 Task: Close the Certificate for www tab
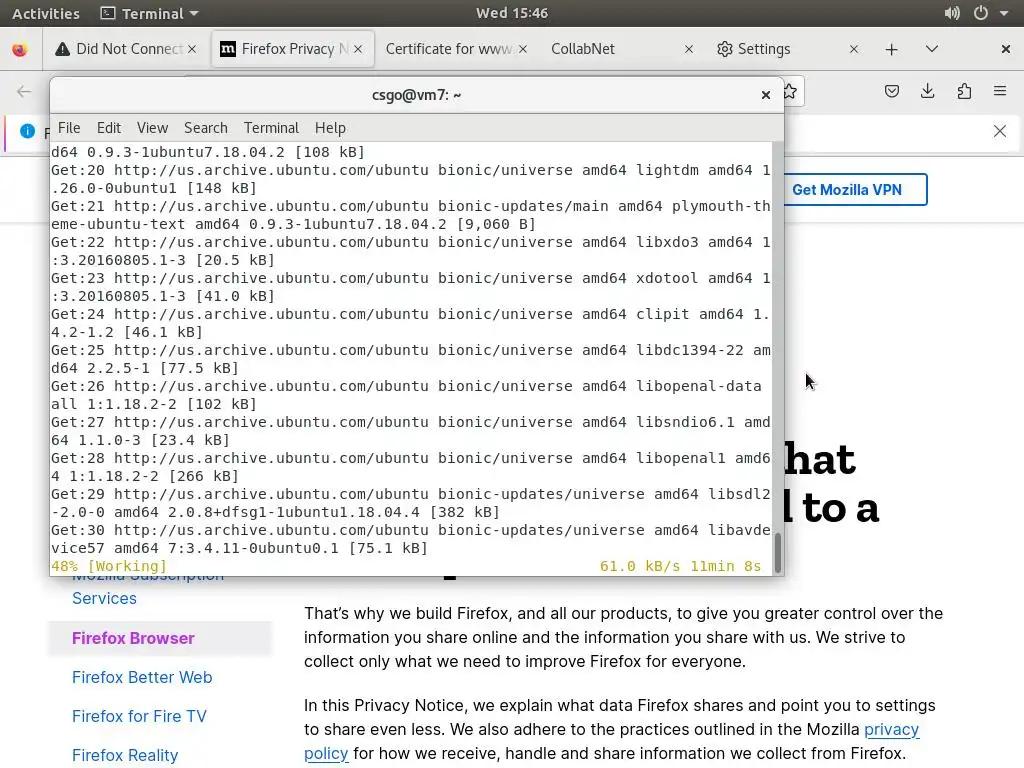coord(523,49)
